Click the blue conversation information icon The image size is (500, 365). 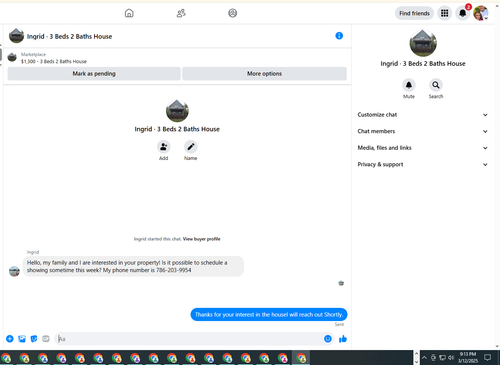(339, 36)
